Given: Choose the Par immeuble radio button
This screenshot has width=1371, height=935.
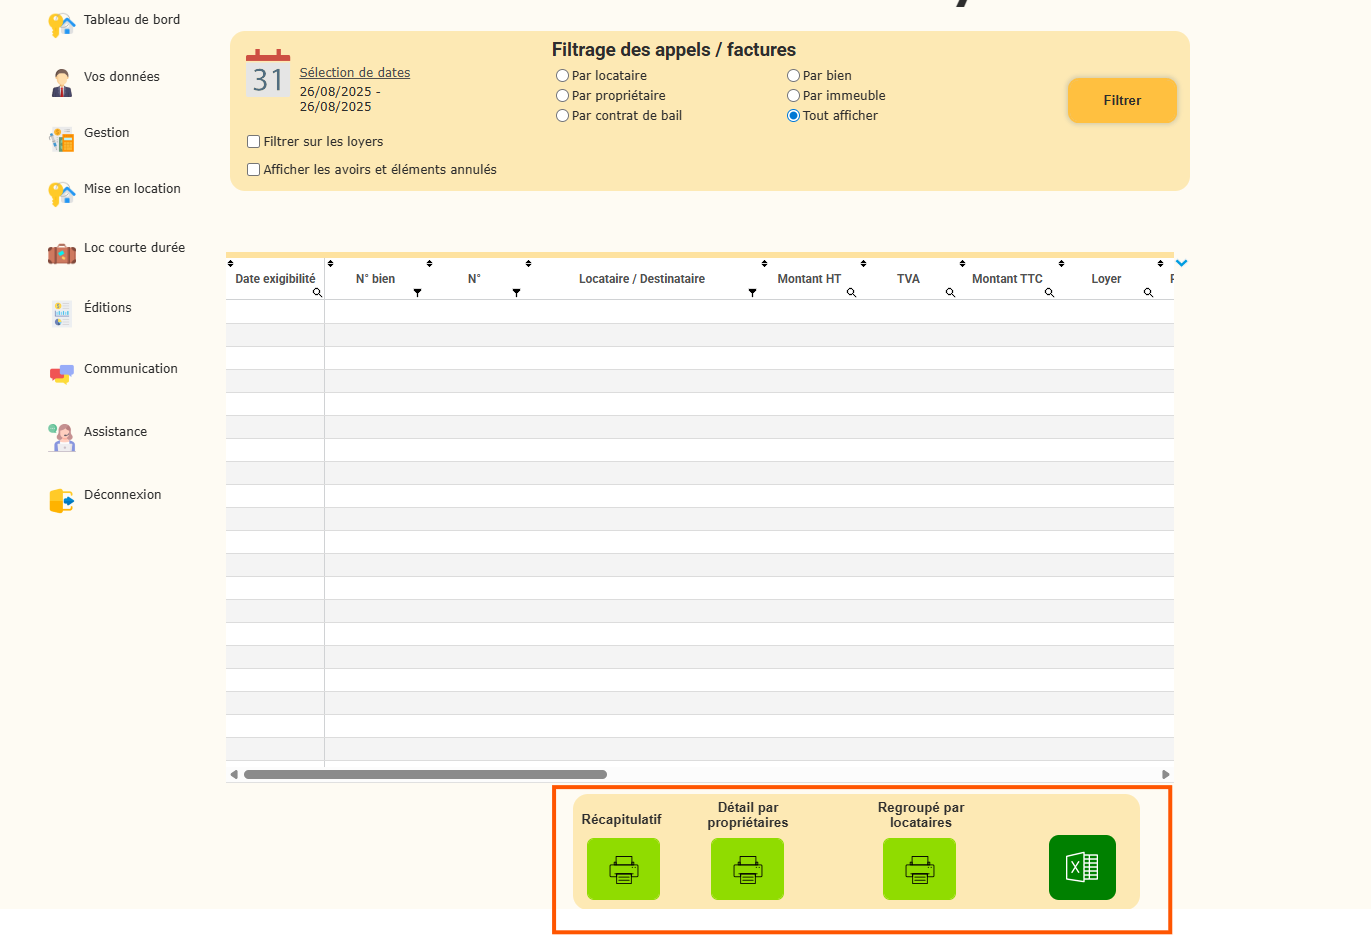Looking at the screenshot, I should [x=794, y=96].
